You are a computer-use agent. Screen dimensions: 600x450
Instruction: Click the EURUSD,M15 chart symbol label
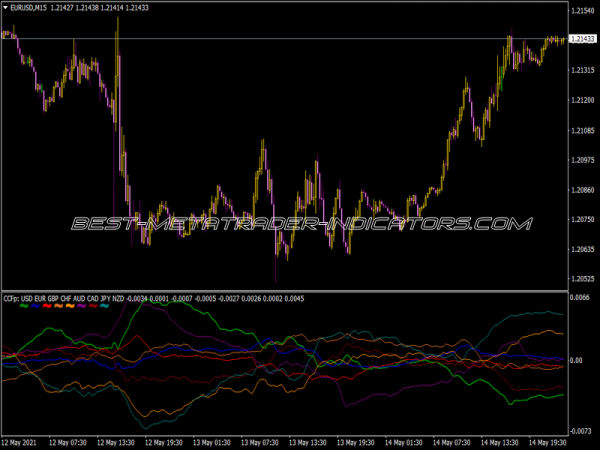[x=29, y=8]
